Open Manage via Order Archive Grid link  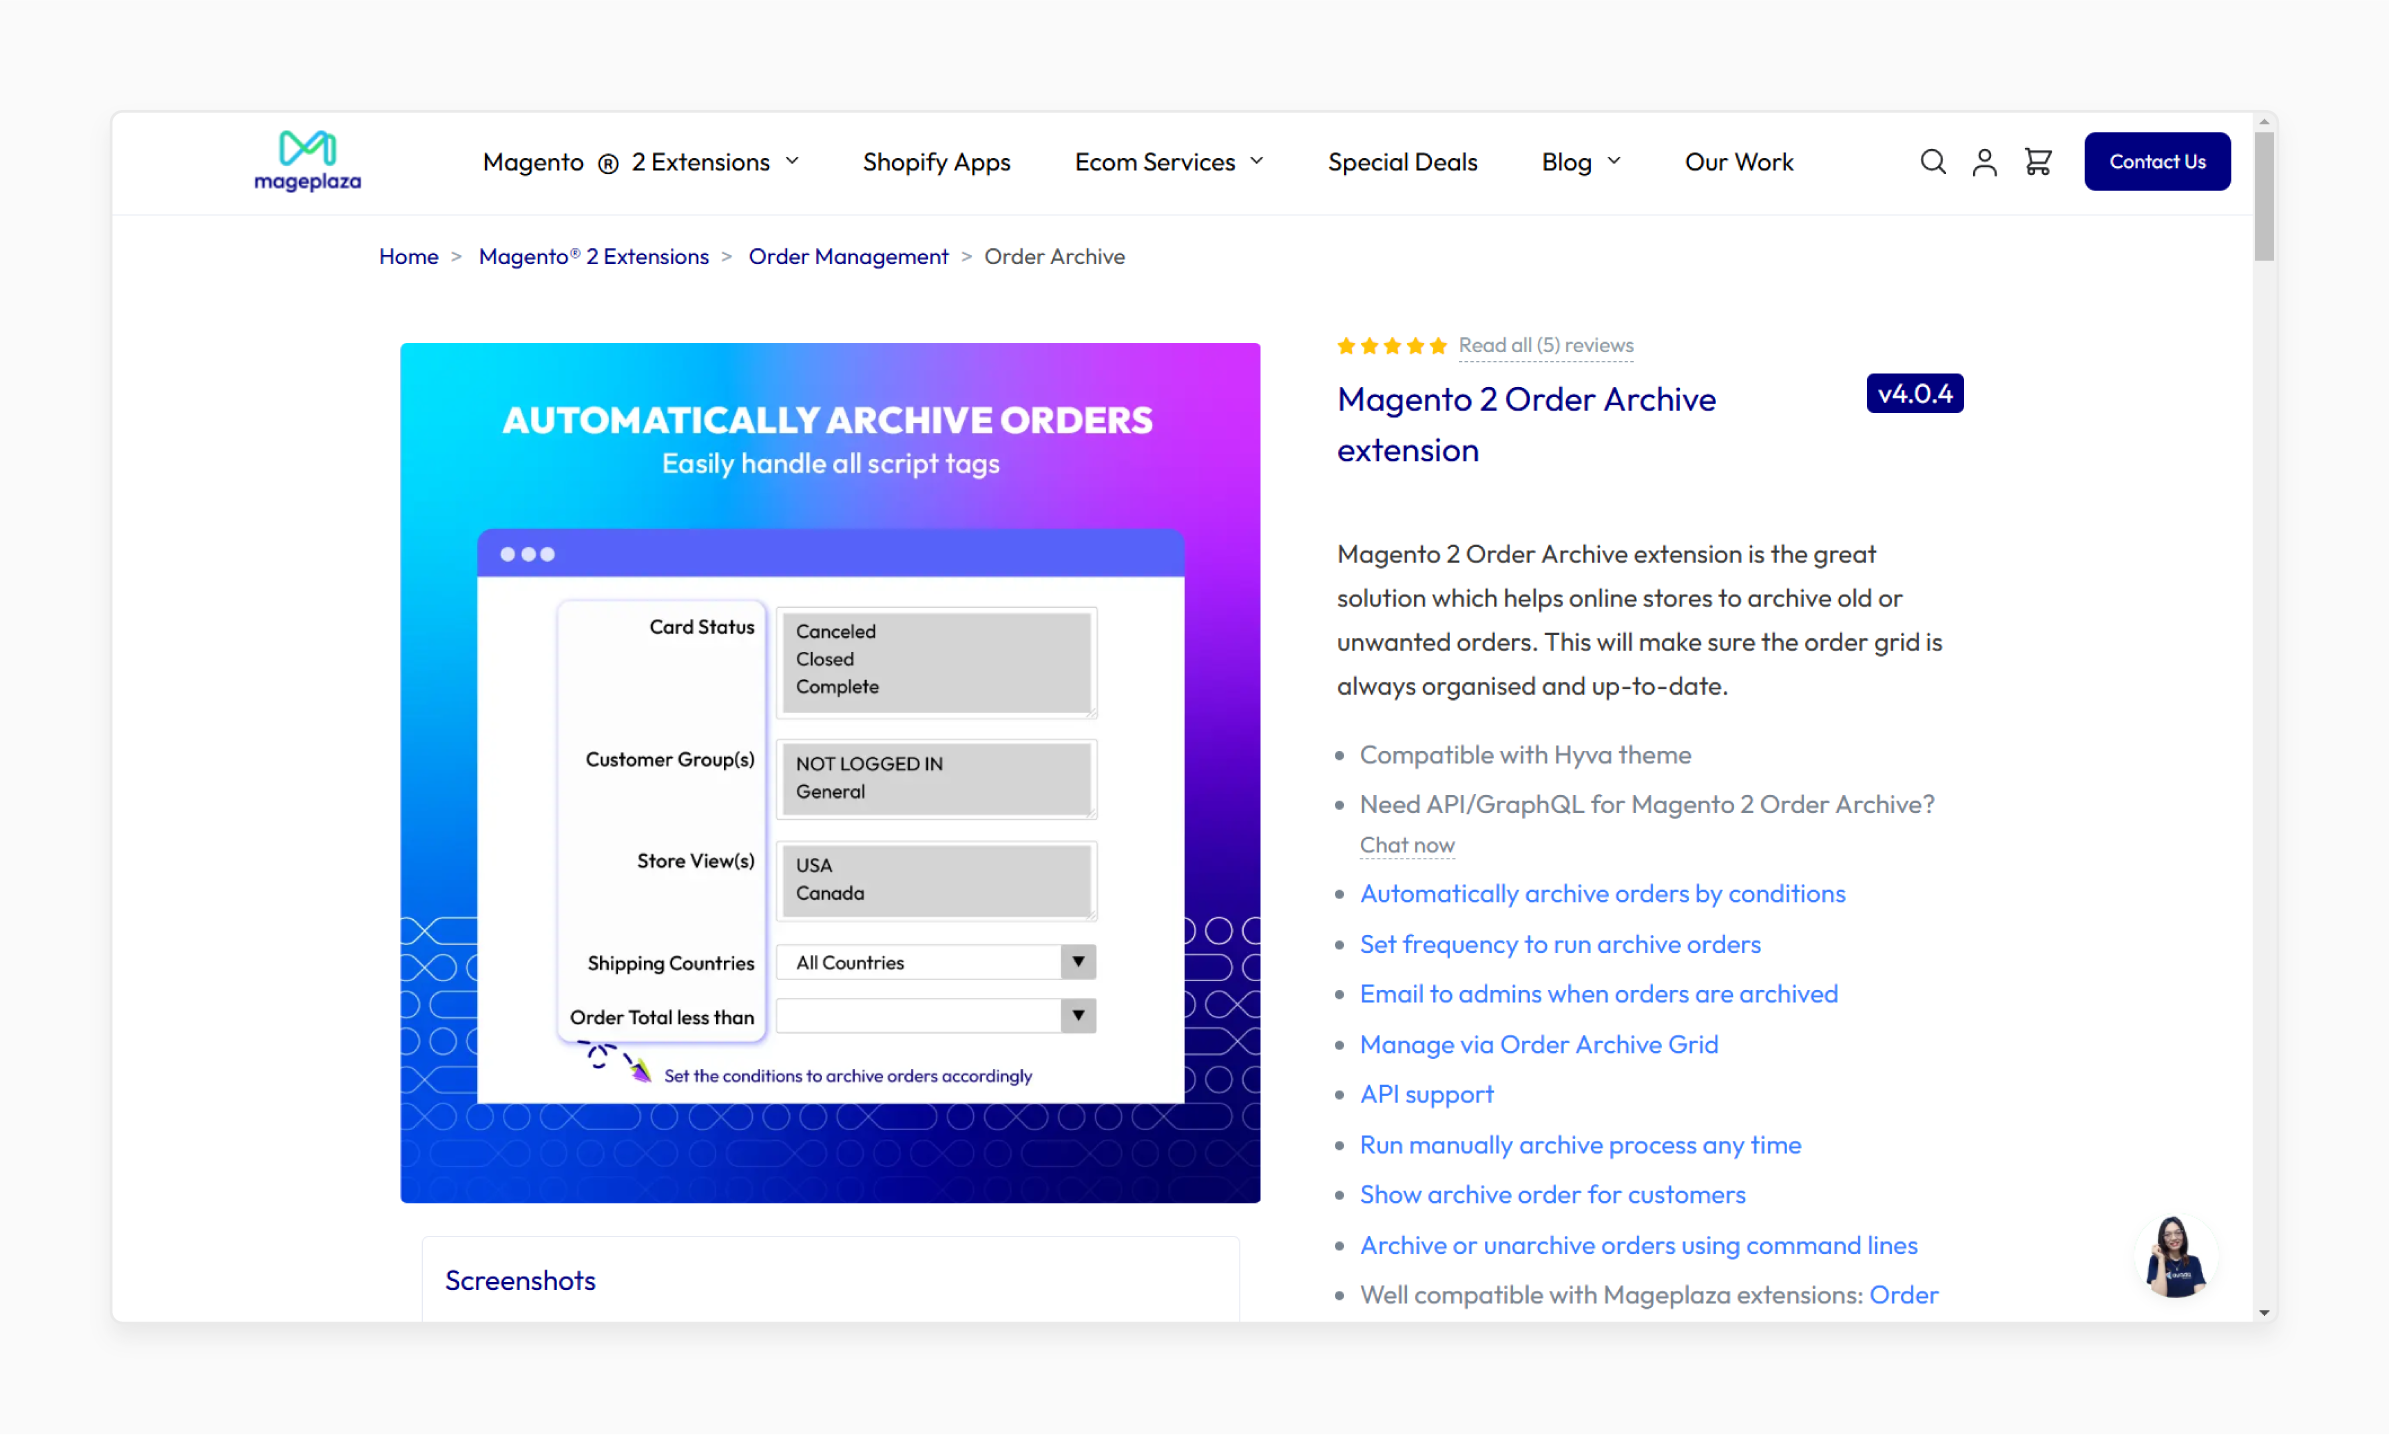[x=1539, y=1044]
